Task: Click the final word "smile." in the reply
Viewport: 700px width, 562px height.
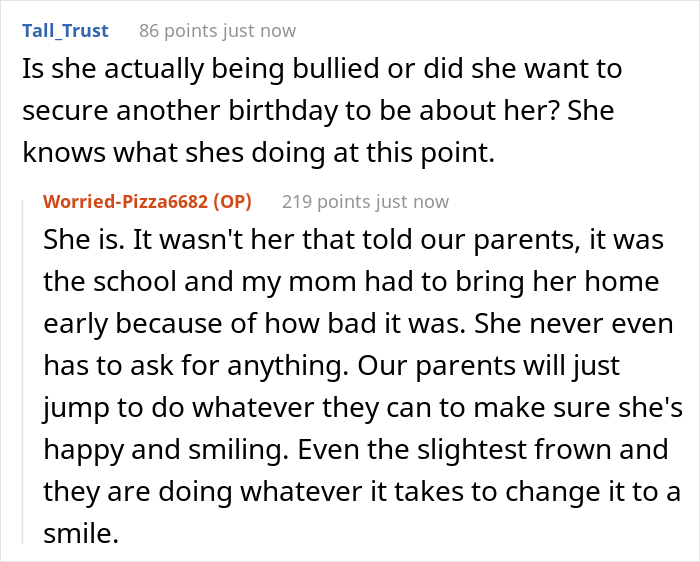Action: pyautogui.click(x=80, y=534)
